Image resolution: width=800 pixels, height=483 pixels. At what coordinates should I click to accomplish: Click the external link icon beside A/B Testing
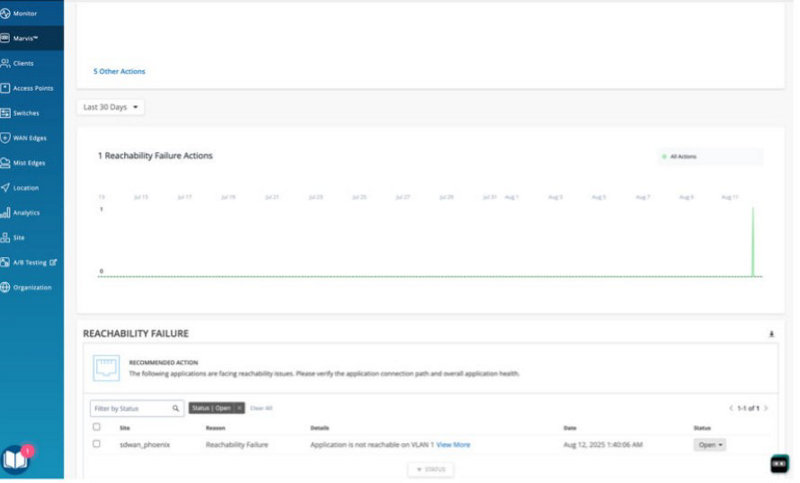point(53,262)
